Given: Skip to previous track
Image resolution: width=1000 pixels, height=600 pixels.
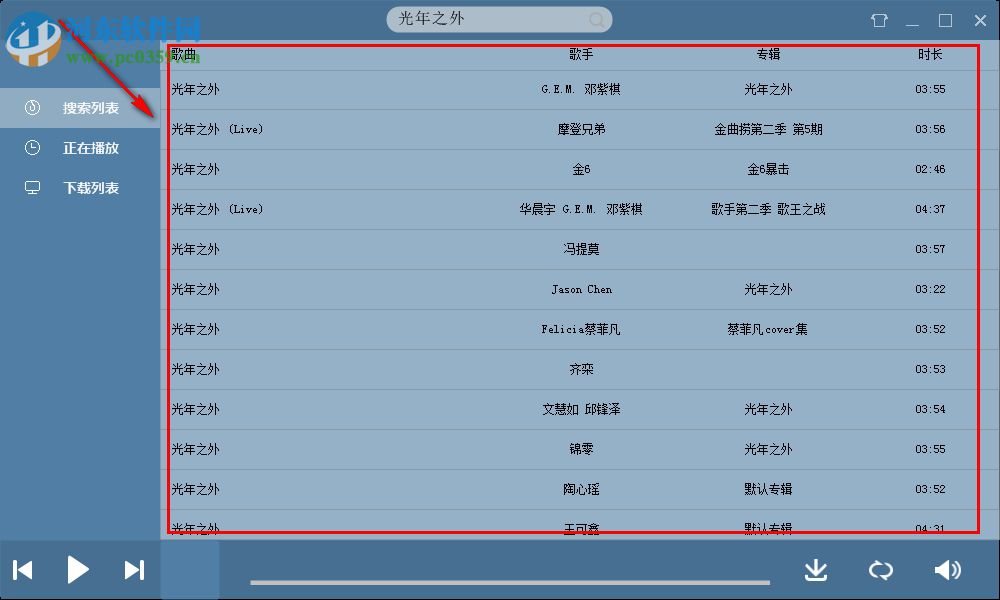Looking at the screenshot, I should tap(22, 569).
